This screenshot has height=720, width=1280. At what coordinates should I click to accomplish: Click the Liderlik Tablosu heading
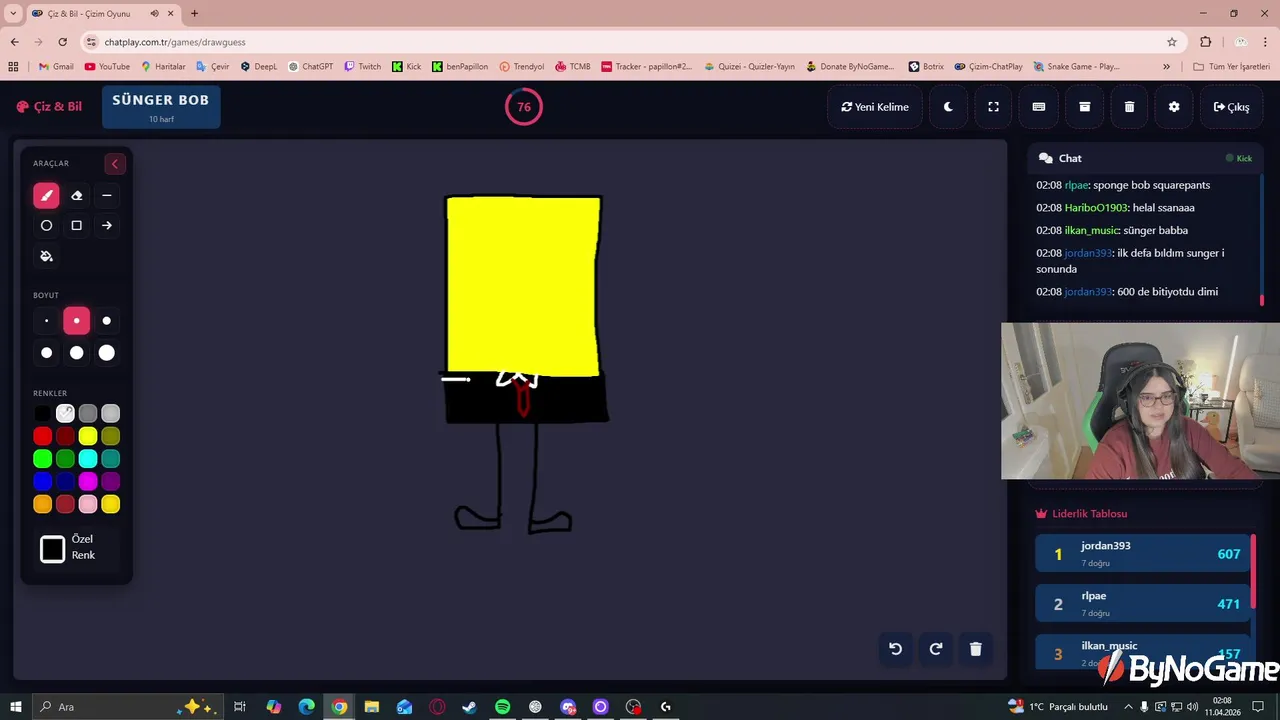1081,514
